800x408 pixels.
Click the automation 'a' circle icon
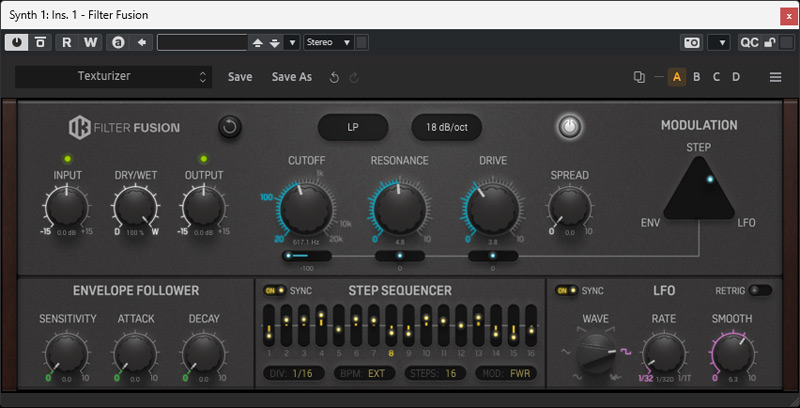118,42
